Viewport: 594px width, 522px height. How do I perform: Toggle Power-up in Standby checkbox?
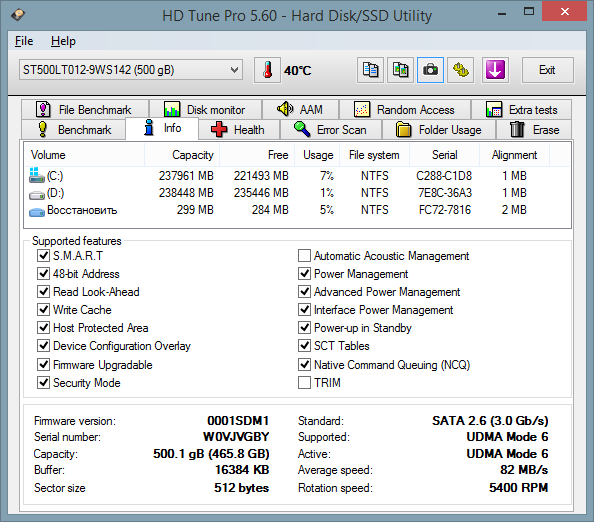click(x=304, y=327)
